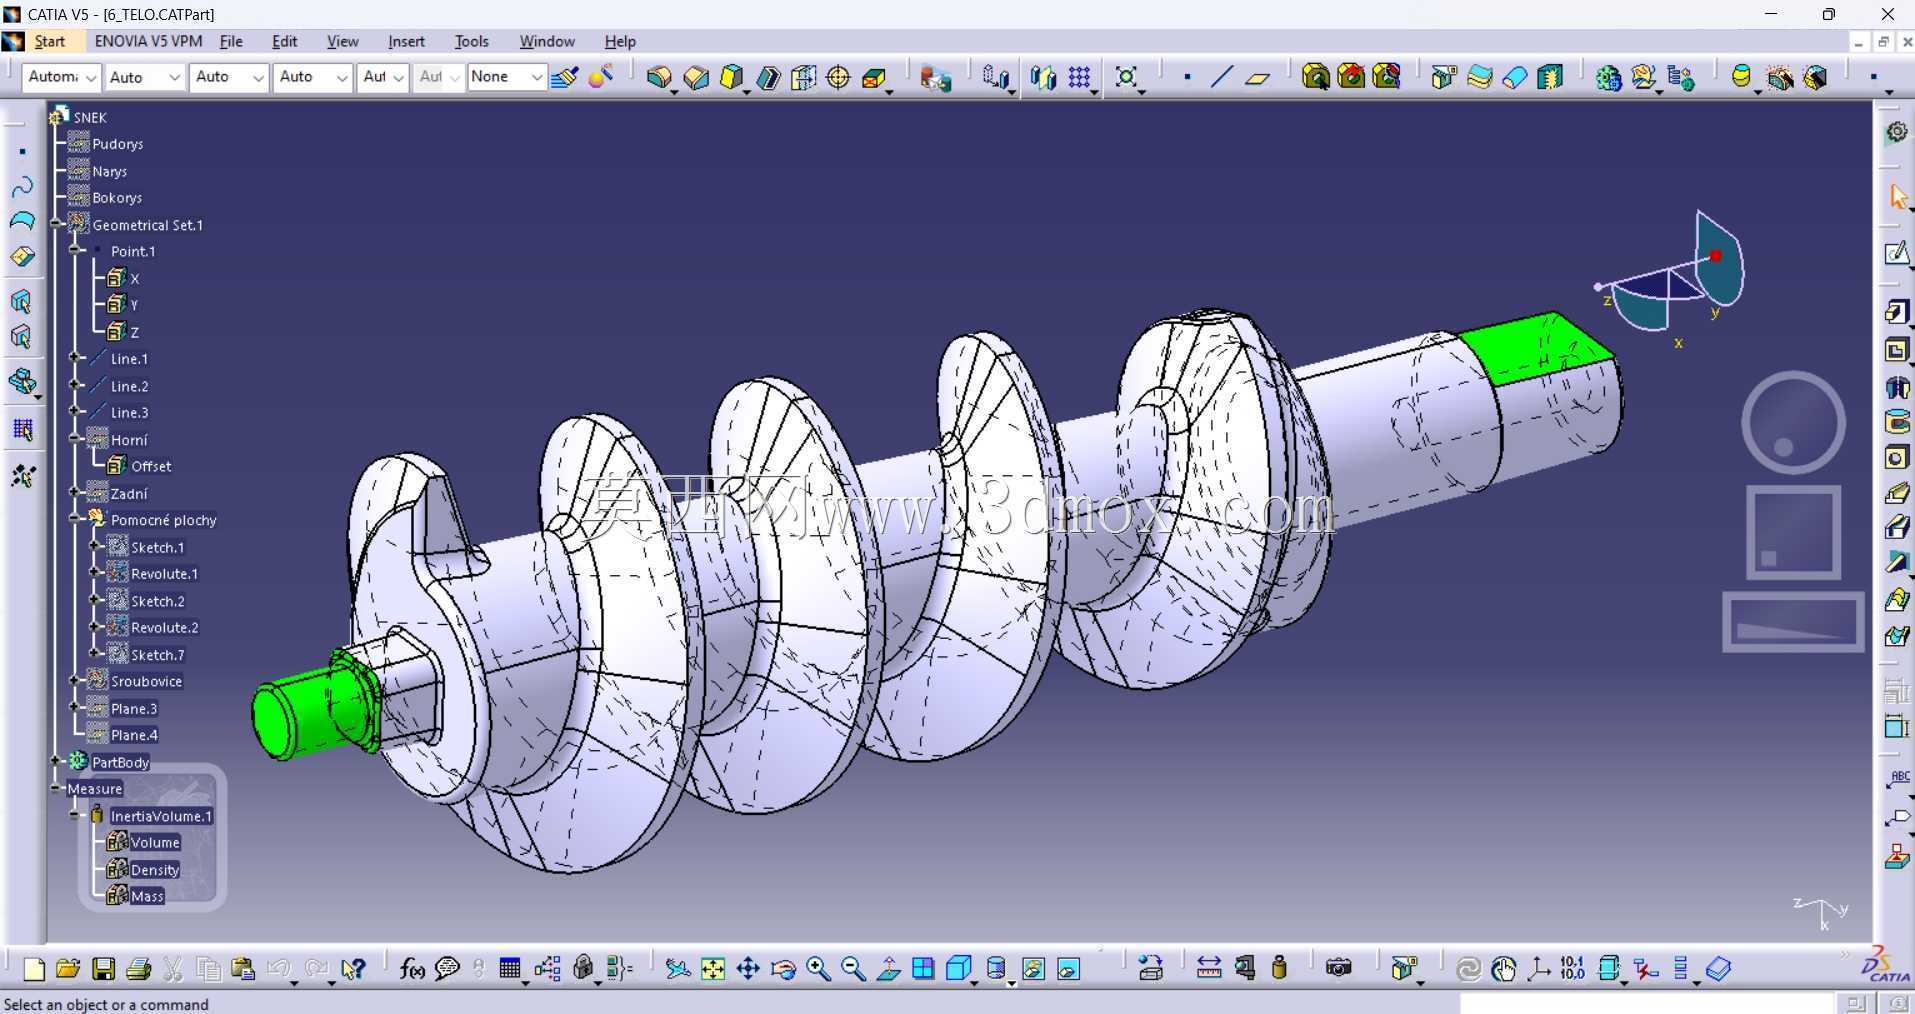Click the Open folder icon
1915x1014 pixels.
pos(68,968)
